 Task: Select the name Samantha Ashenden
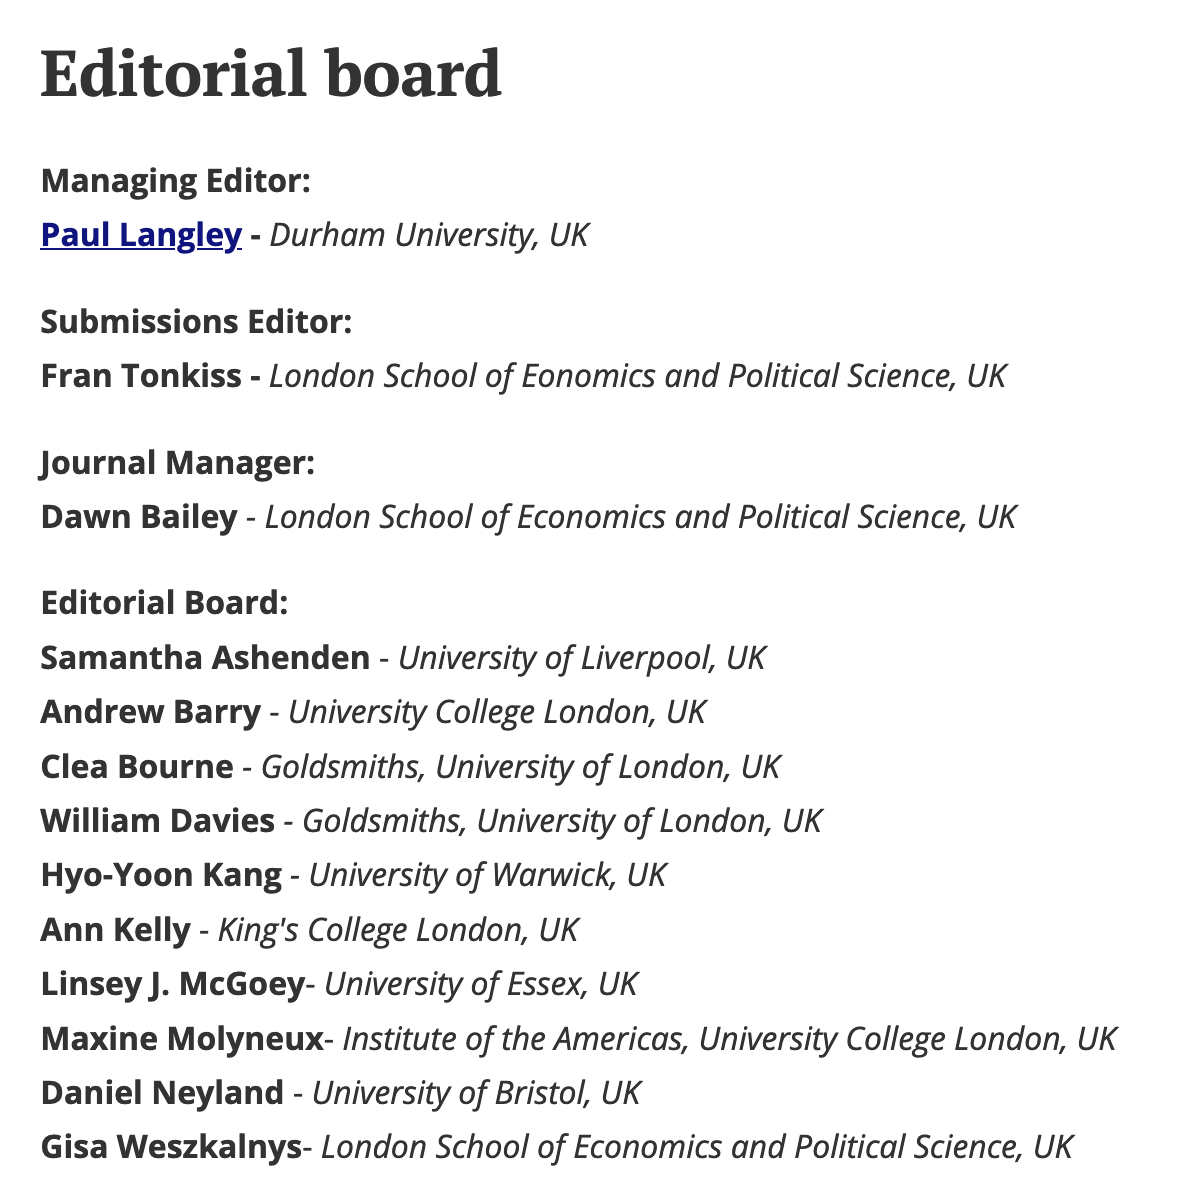click(x=205, y=658)
